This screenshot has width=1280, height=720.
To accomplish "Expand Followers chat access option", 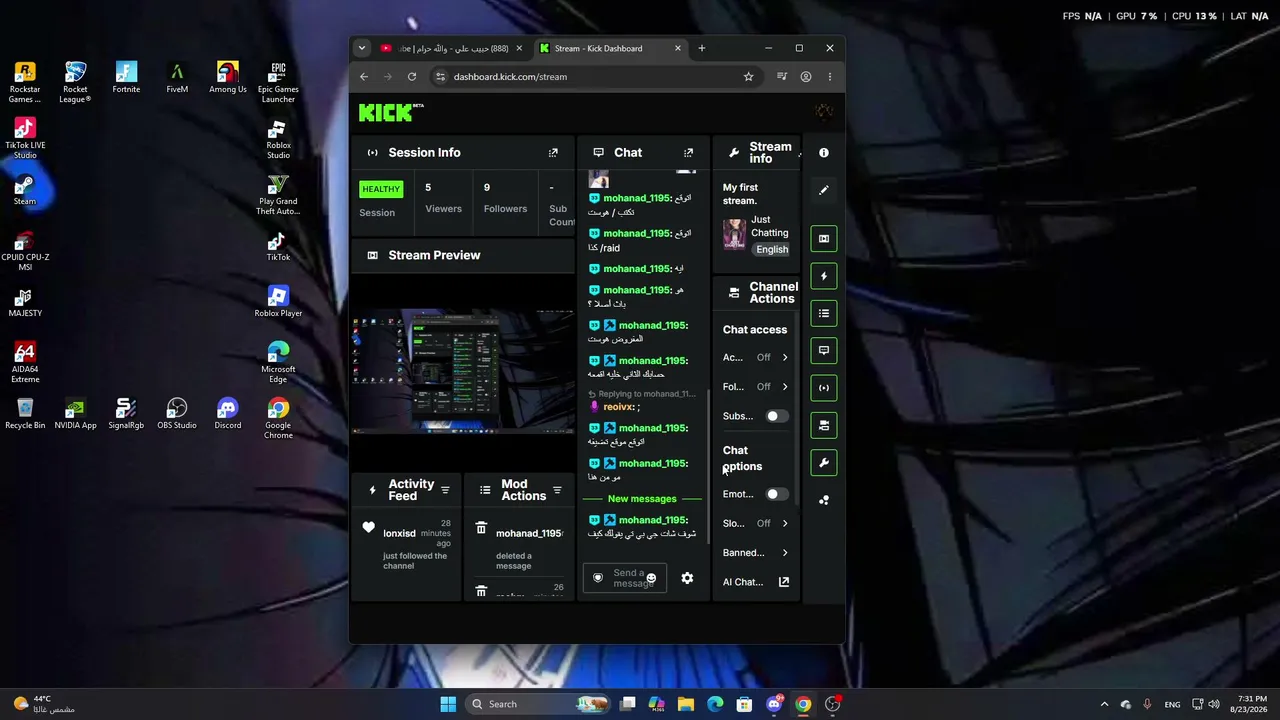I will [755, 386].
